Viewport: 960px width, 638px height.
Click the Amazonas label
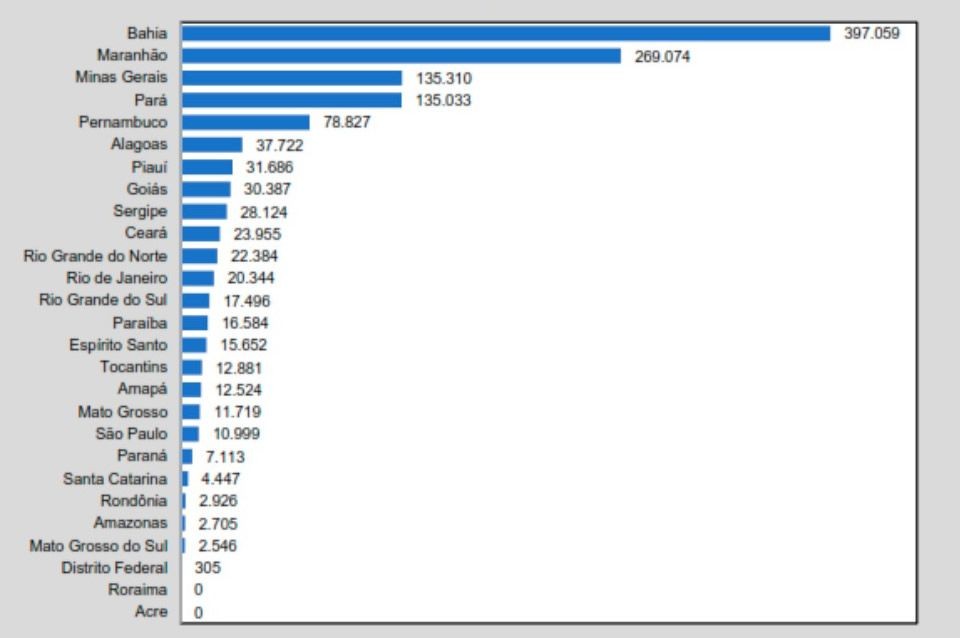coord(130,522)
